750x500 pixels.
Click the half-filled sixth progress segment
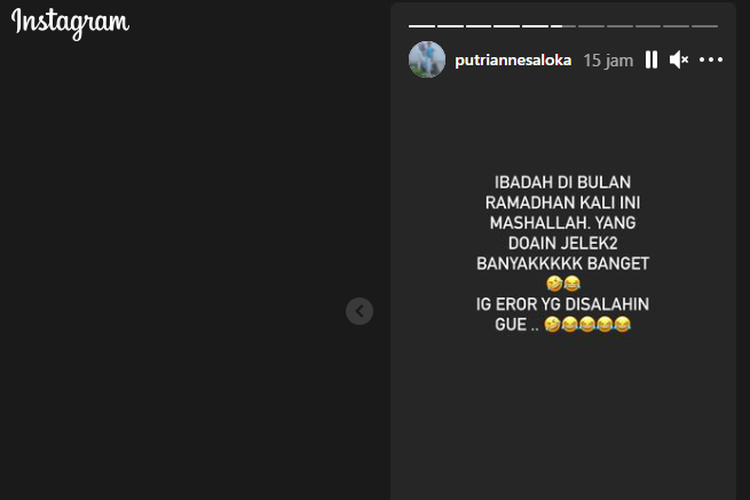(x=563, y=26)
